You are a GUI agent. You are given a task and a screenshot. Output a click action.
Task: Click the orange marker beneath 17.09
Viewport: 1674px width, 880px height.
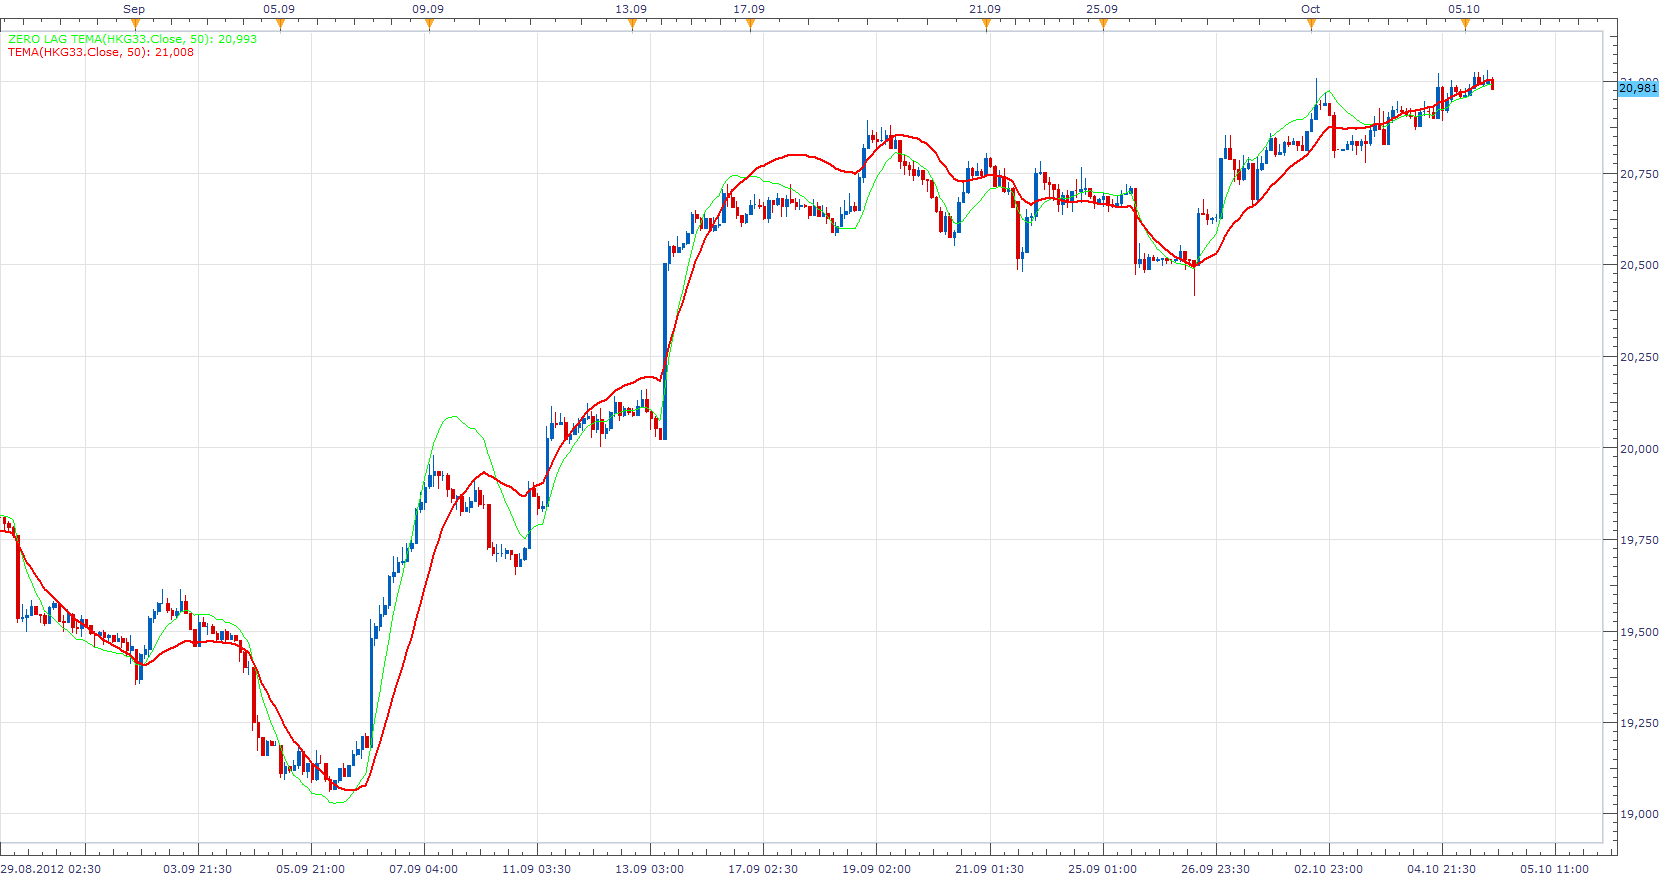(x=750, y=24)
